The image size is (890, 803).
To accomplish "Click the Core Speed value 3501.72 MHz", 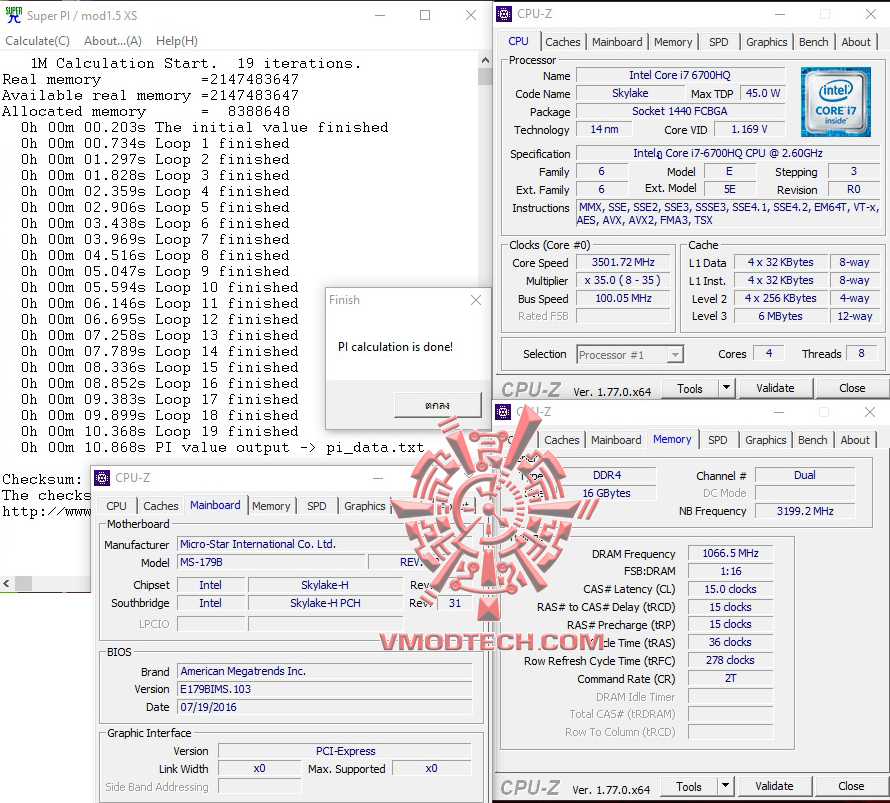I will pos(623,262).
